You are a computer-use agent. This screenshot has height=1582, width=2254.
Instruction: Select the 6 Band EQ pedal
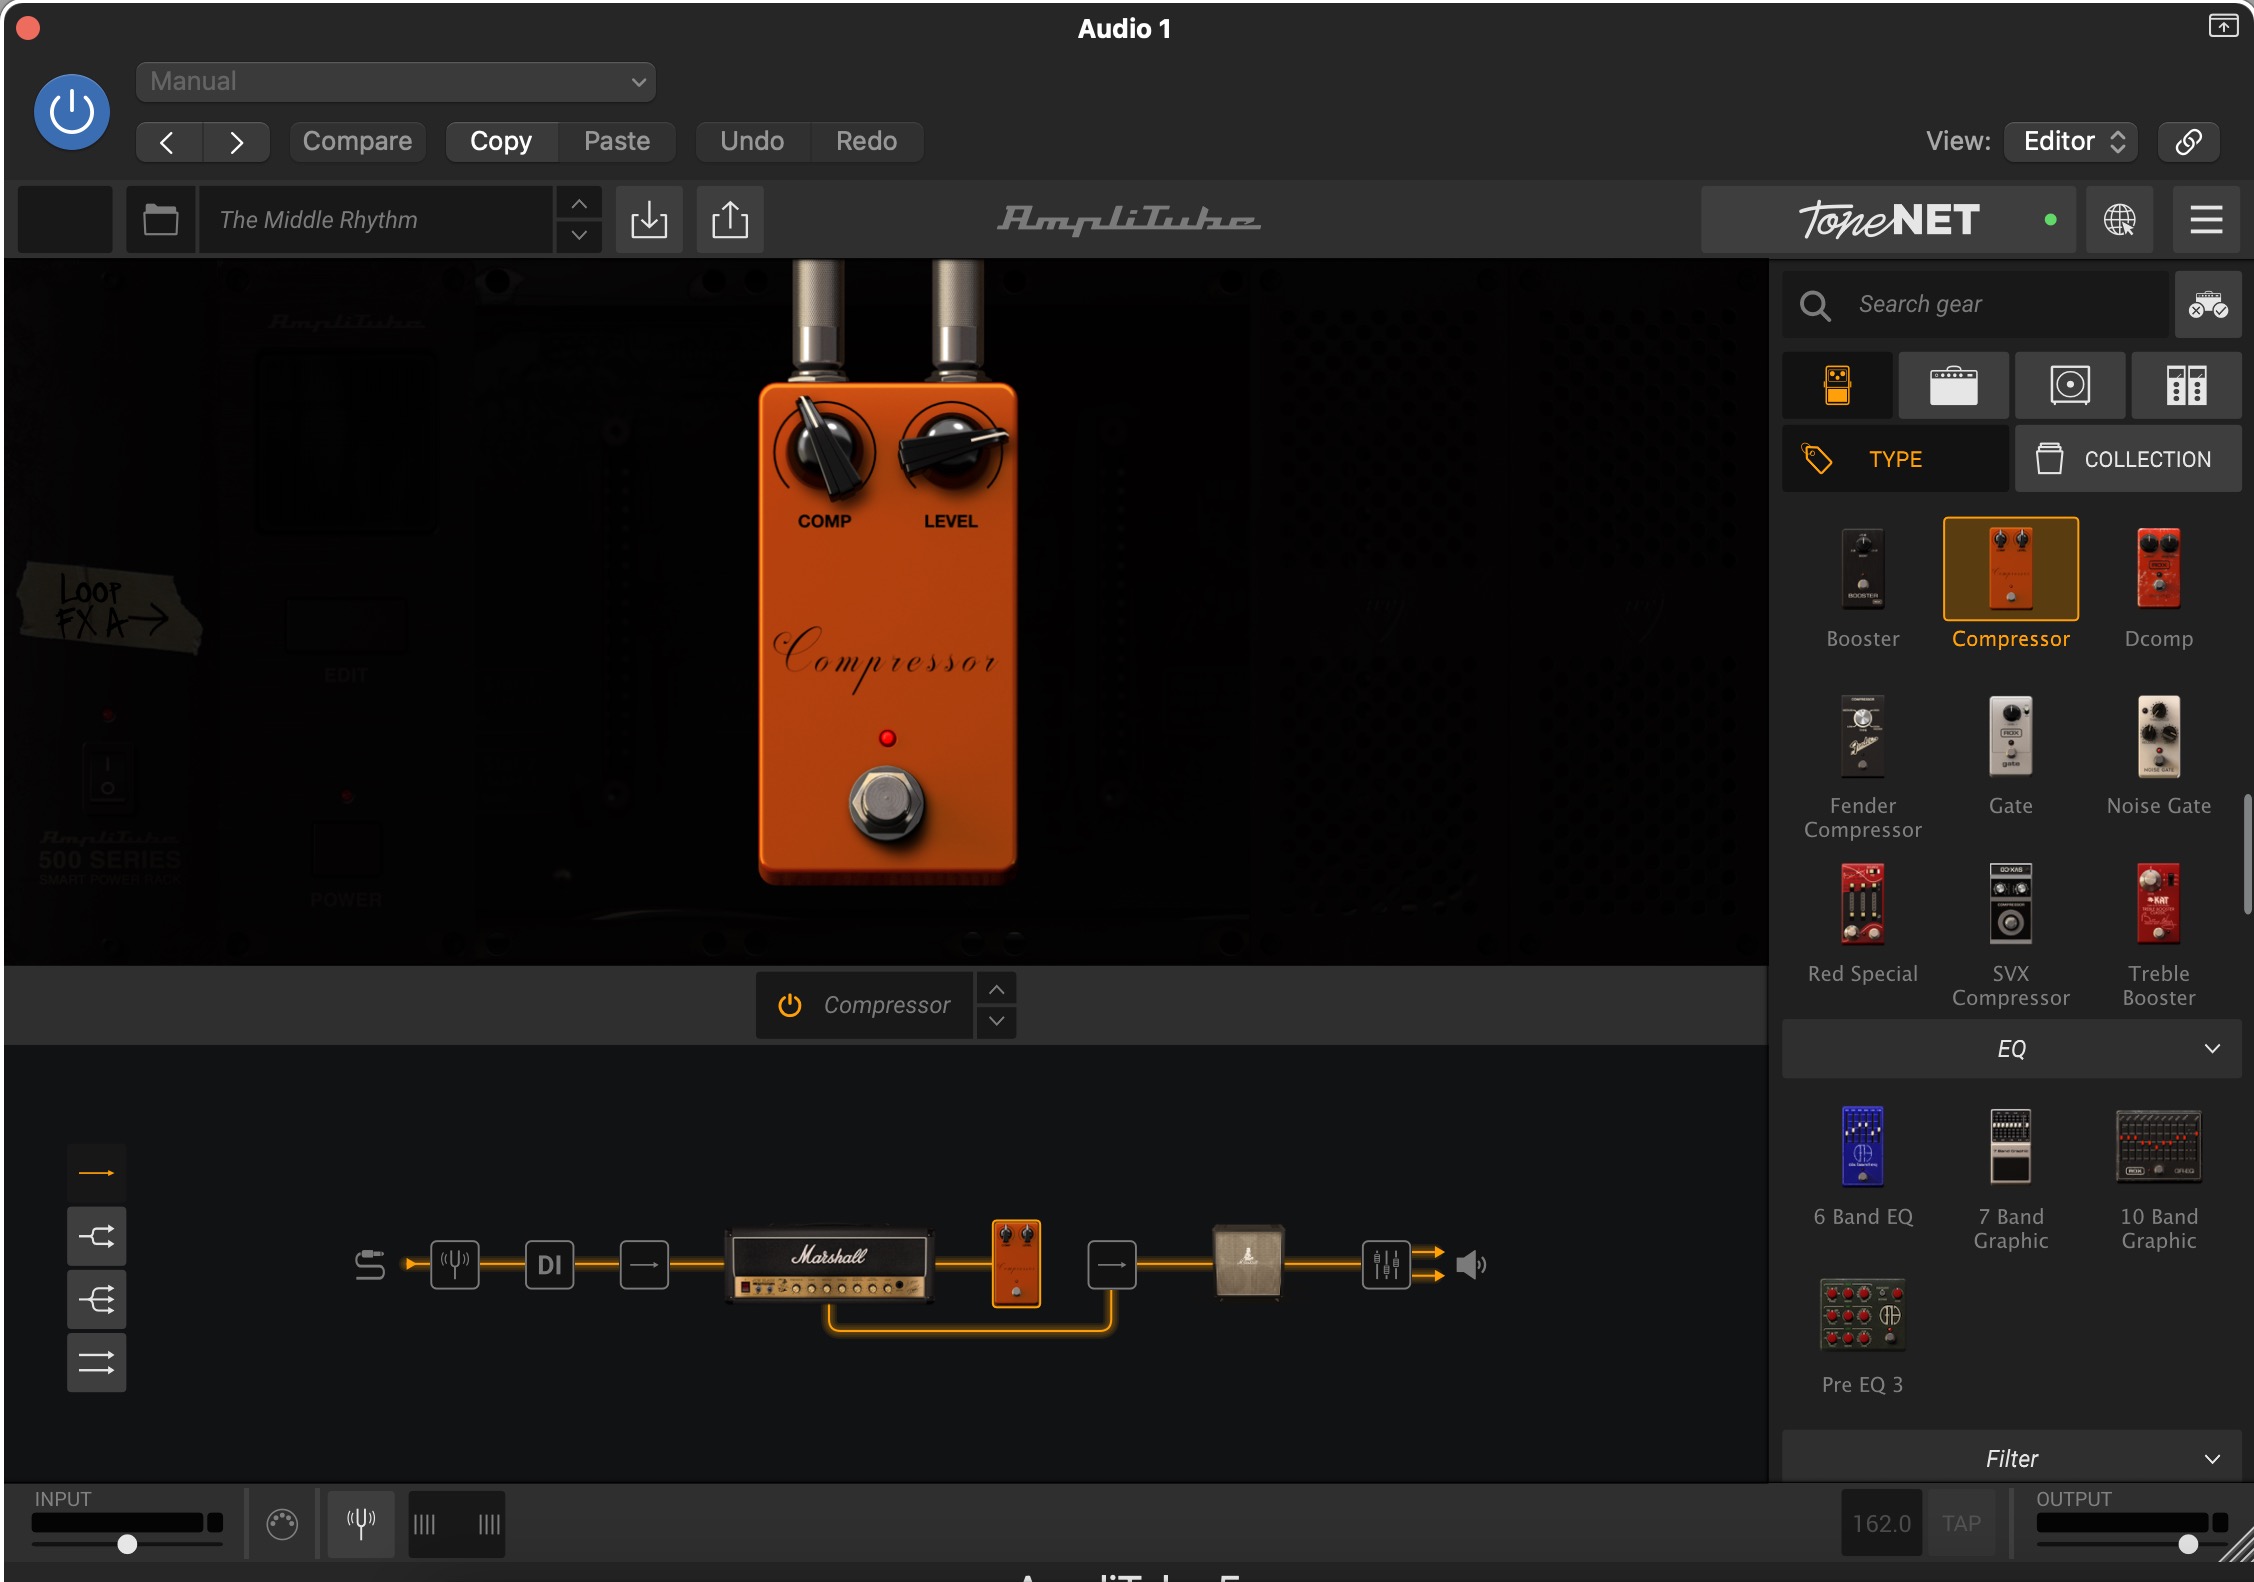[1862, 1146]
